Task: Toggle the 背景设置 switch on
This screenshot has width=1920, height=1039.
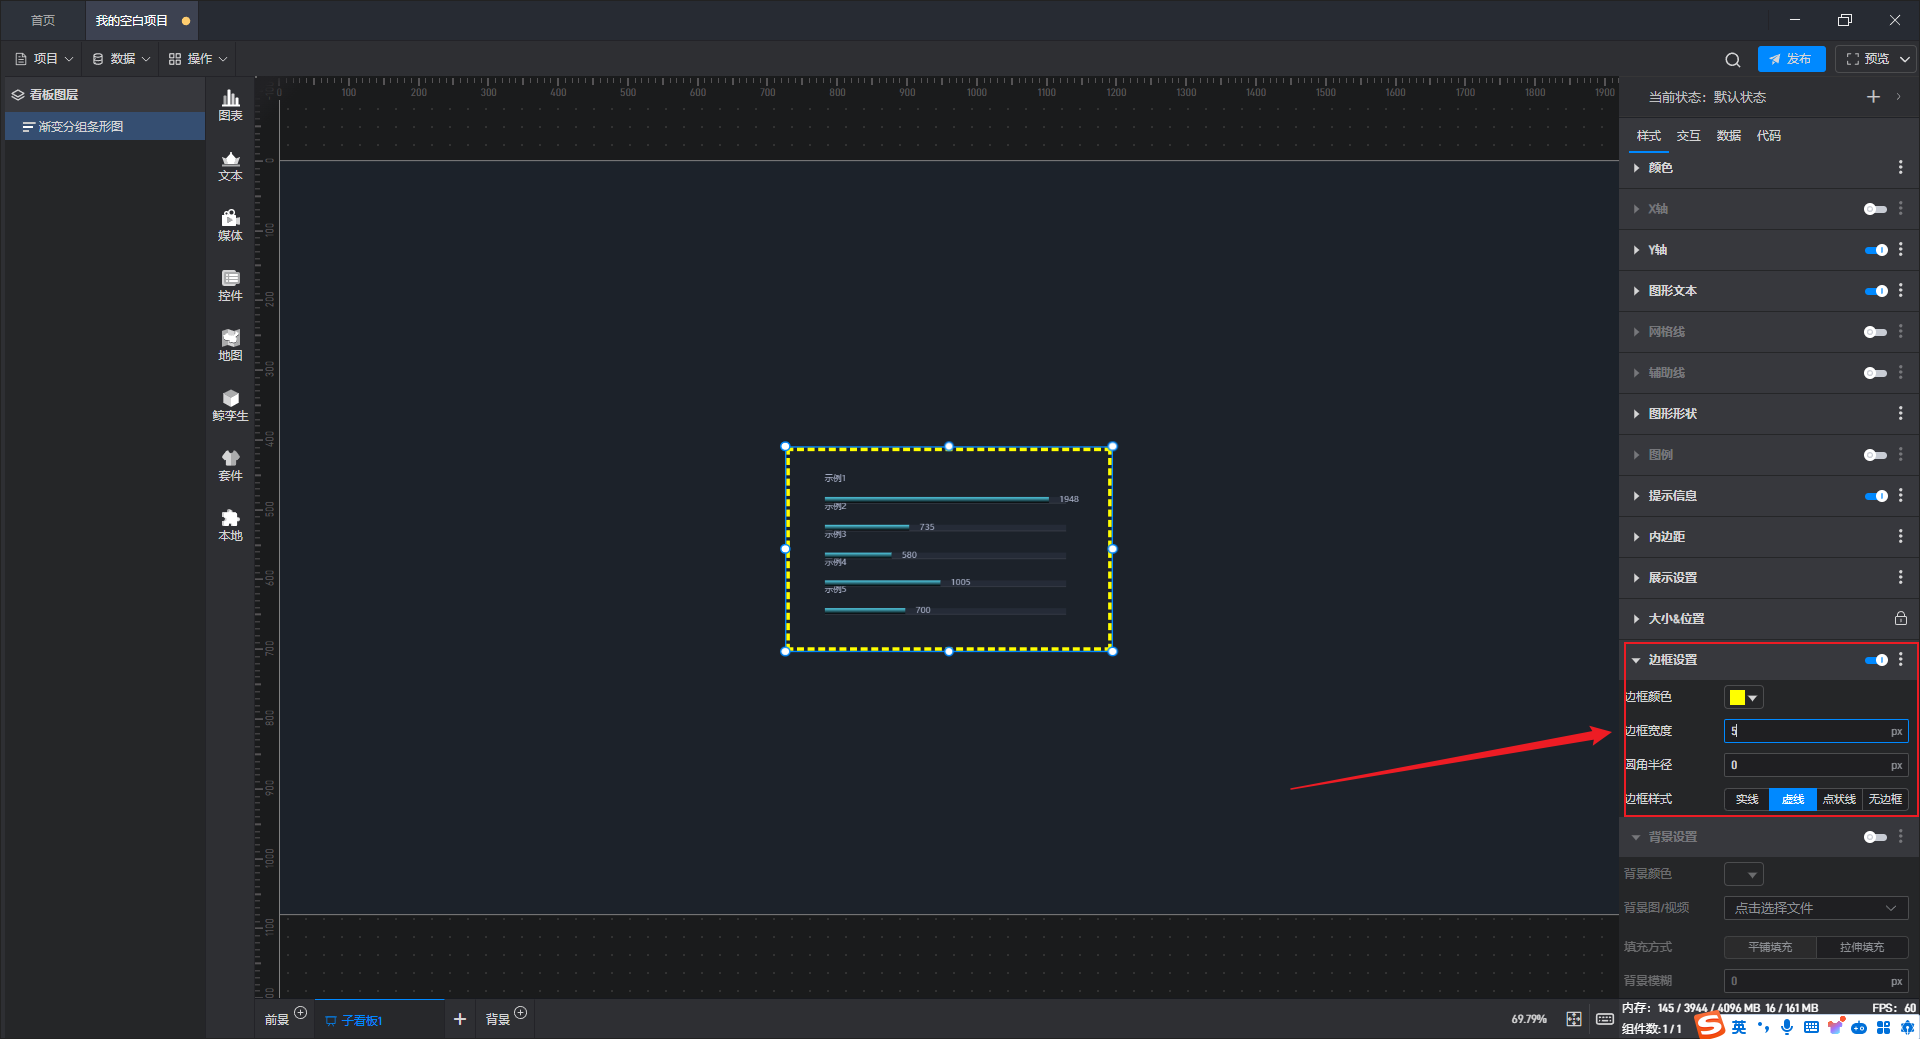Action: point(1875,837)
